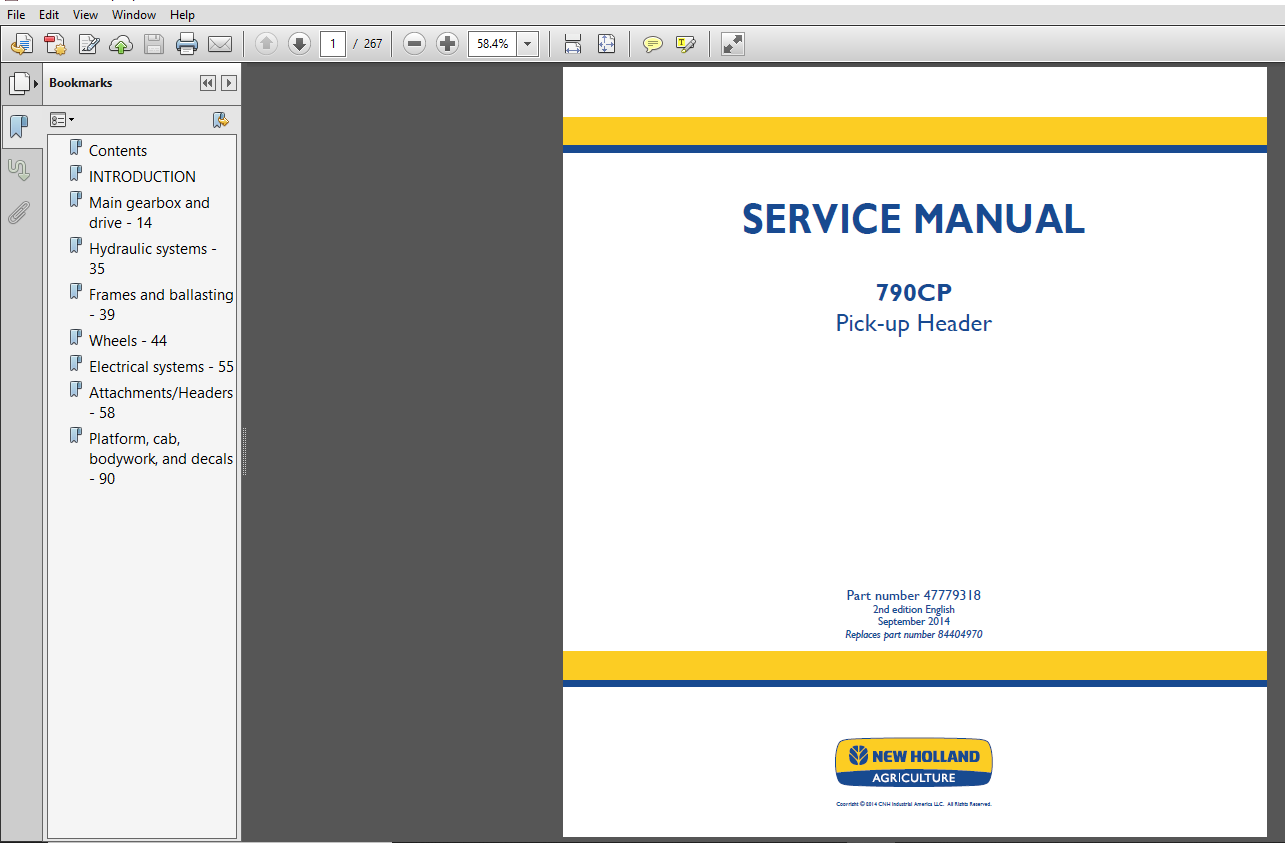
Task: Zoom out with the minus button
Action: click(x=415, y=44)
